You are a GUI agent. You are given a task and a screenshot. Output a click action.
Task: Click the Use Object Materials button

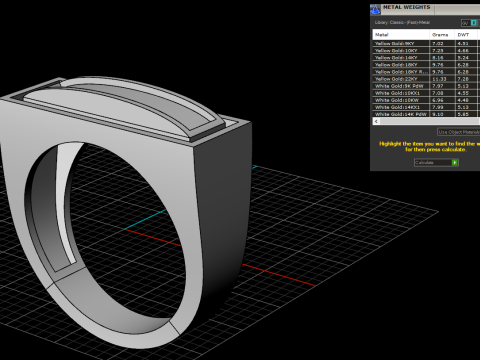[x=459, y=132]
